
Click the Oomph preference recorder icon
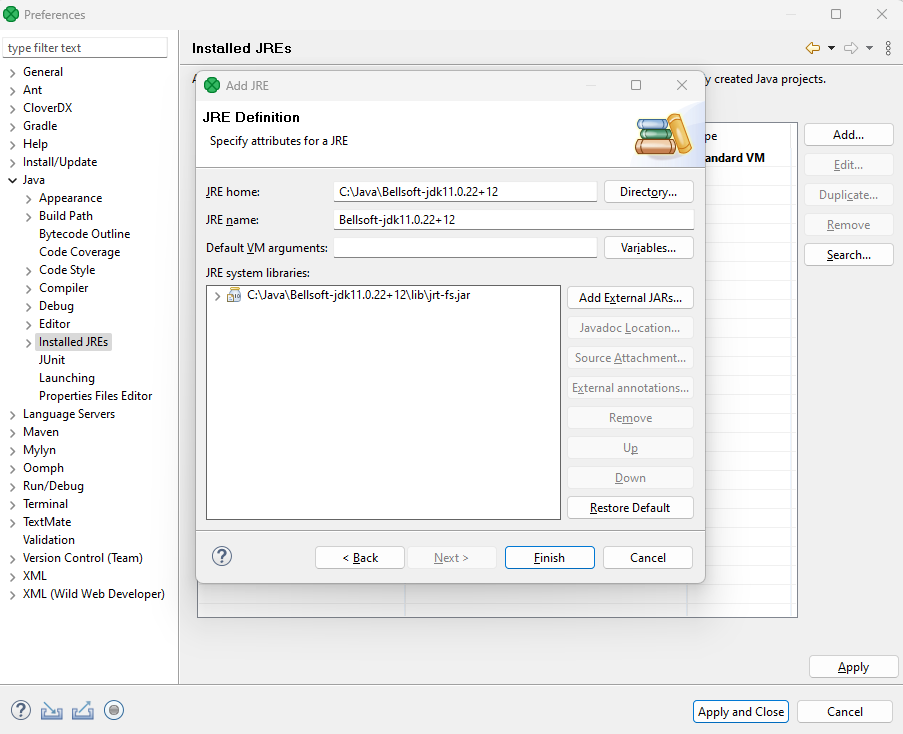pyautogui.click(x=114, y=710)
